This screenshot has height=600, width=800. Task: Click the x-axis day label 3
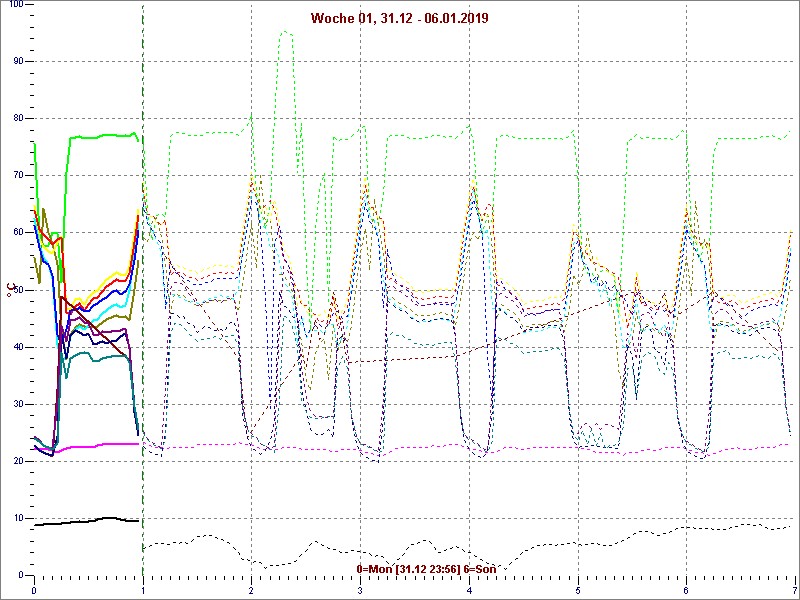coord(360,590)
